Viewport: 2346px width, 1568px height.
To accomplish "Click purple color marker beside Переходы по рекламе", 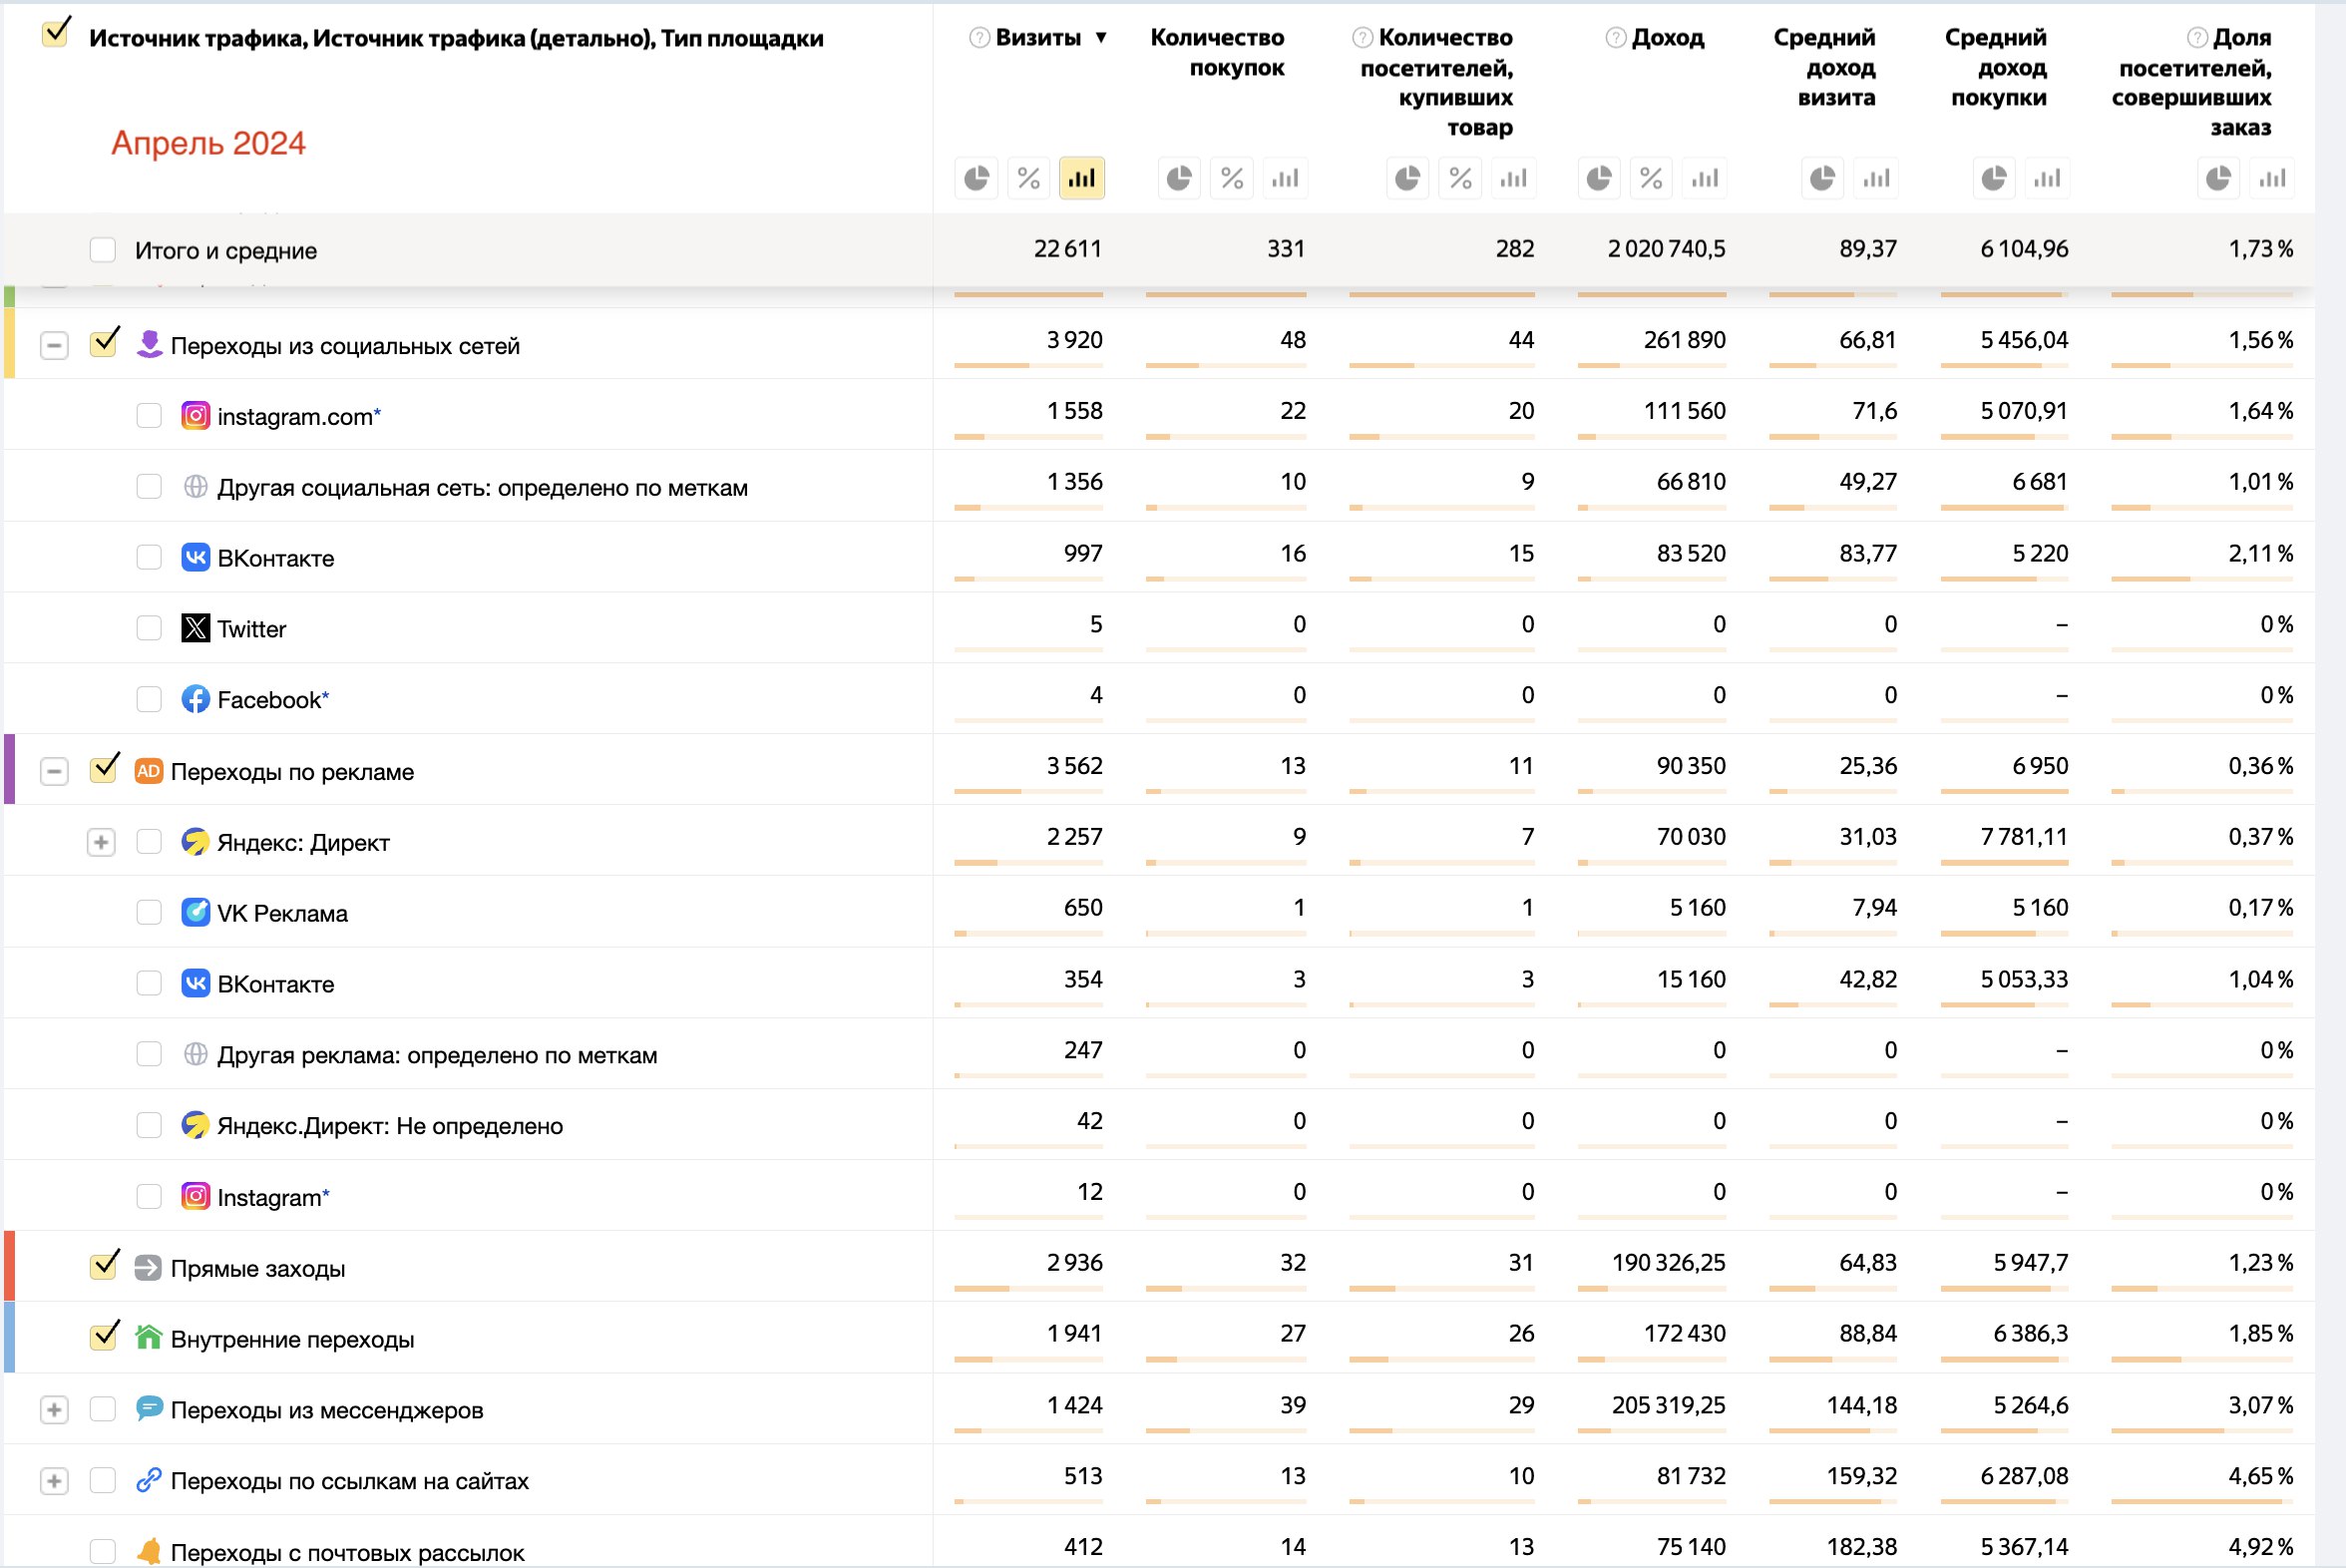I will point(10,770).
